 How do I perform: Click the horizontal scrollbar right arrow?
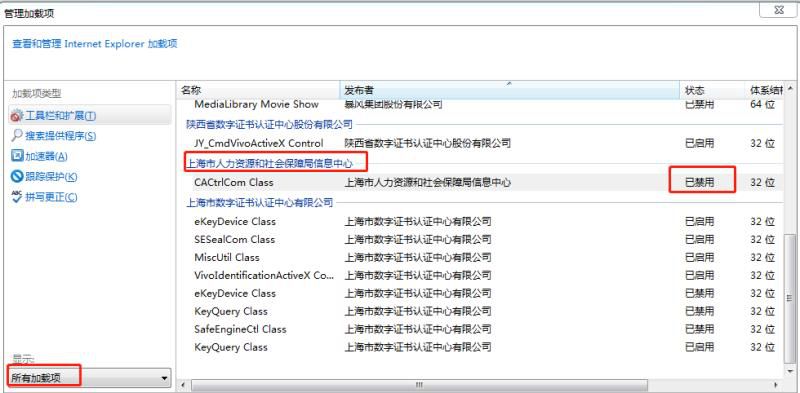(x=777, y=385)
